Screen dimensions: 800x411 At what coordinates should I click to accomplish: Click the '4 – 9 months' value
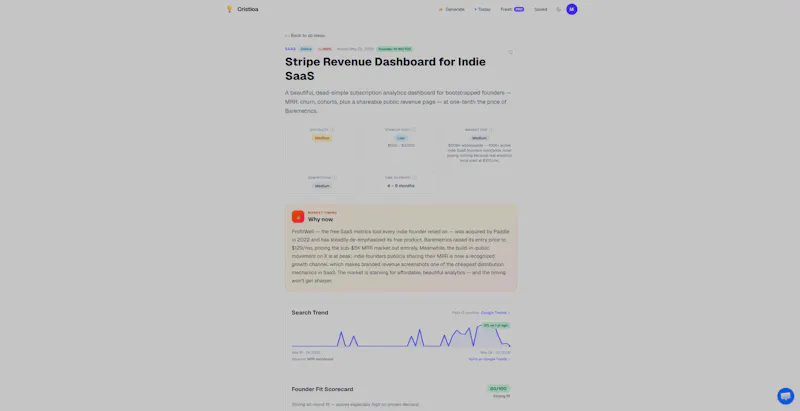point(401,186)
